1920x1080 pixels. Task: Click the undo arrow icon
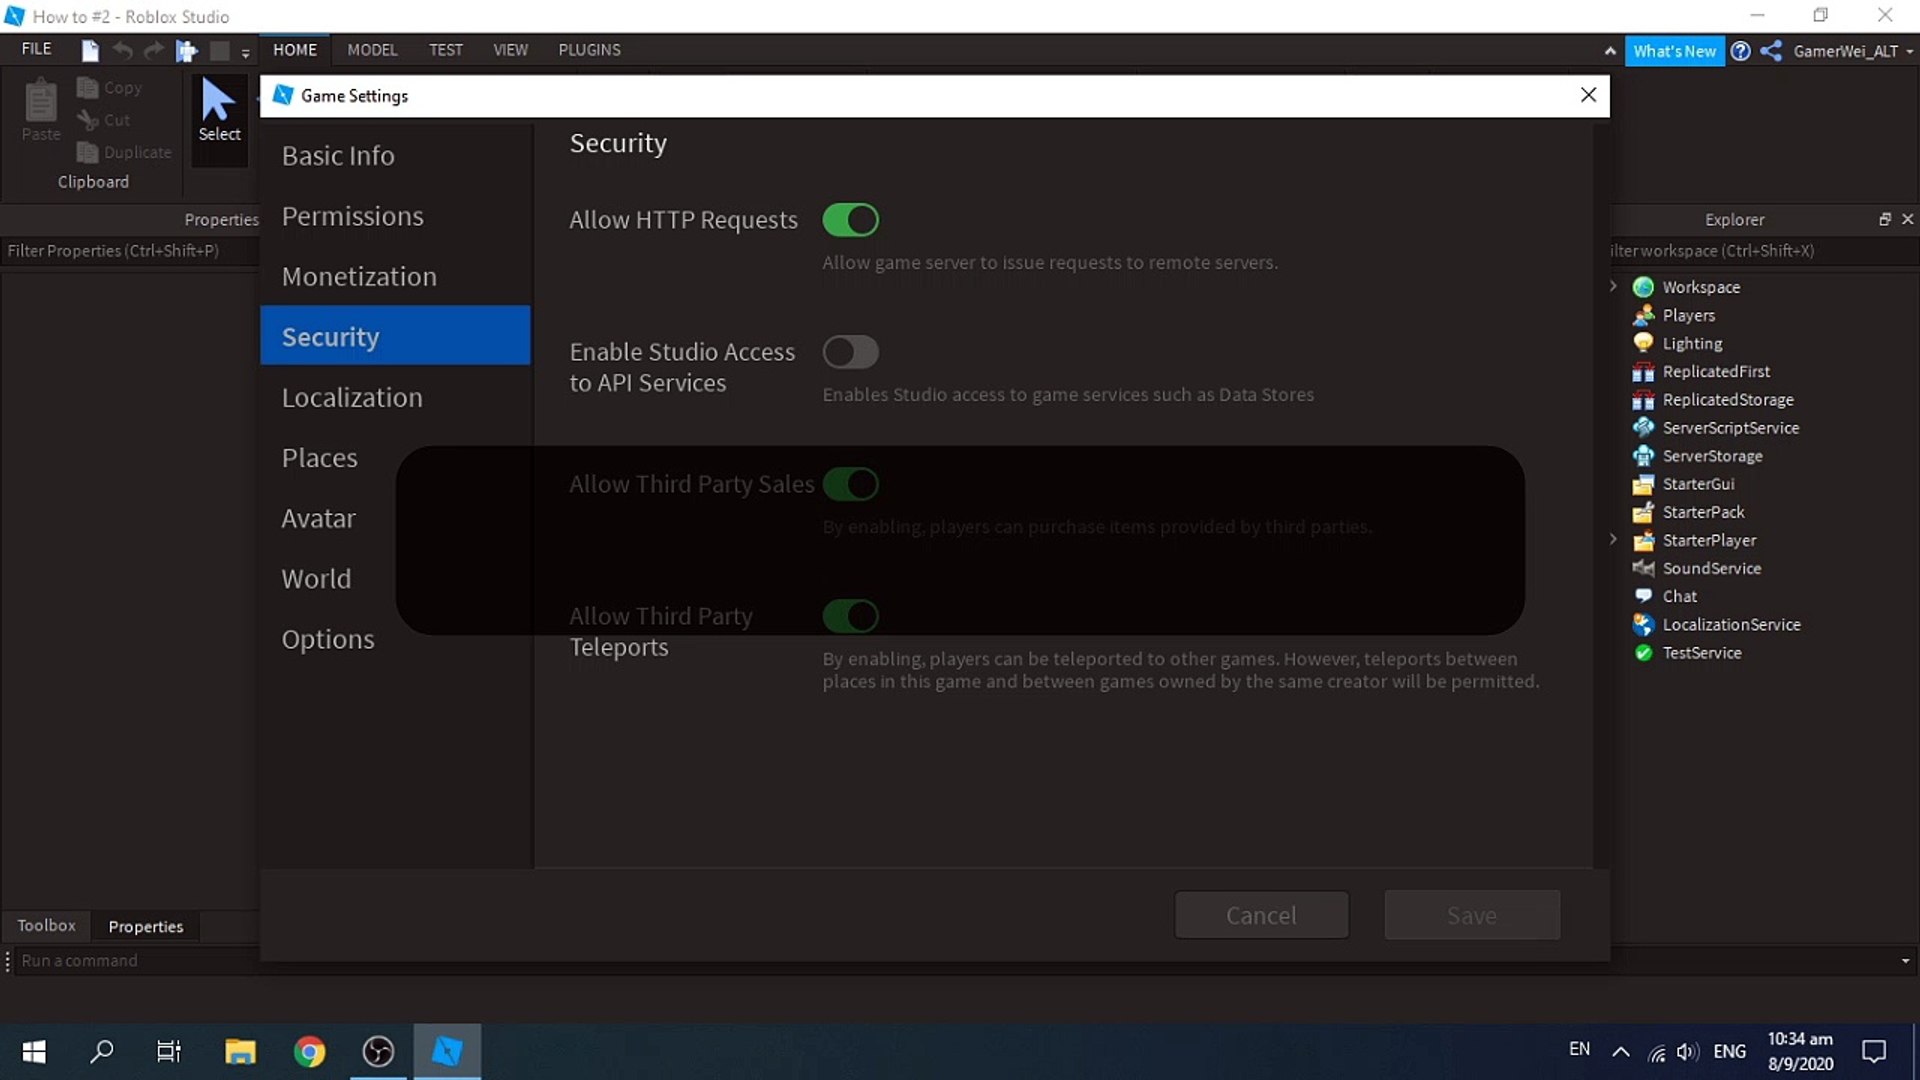coord(122,50)
